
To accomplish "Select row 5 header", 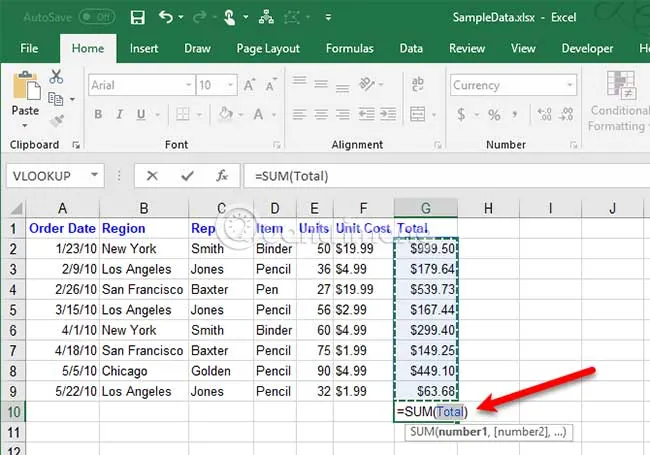I will coord(13,310).
